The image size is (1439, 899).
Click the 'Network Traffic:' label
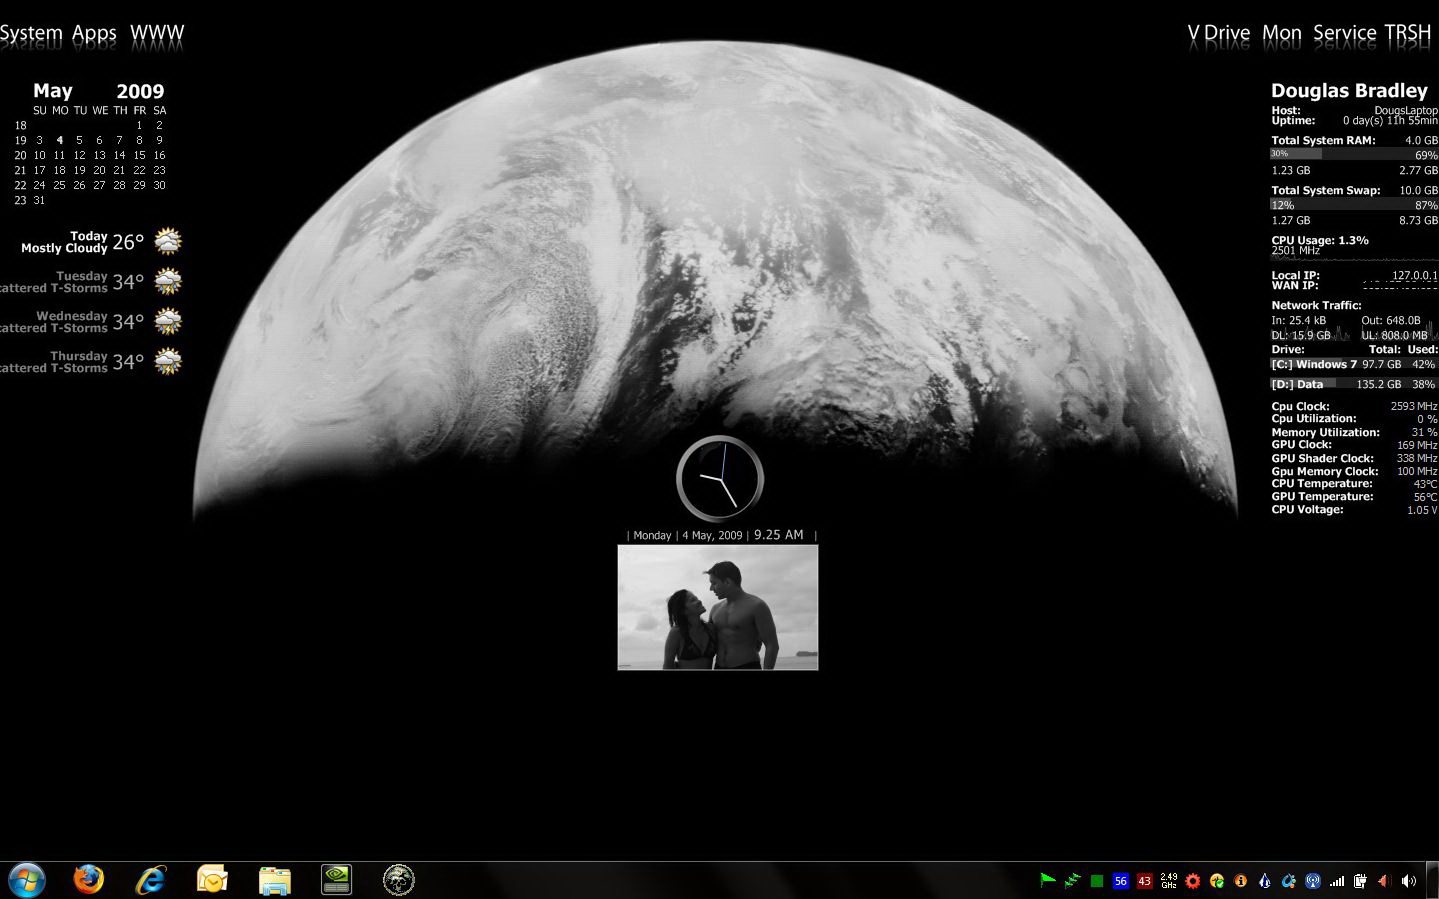coord(1316,305)
